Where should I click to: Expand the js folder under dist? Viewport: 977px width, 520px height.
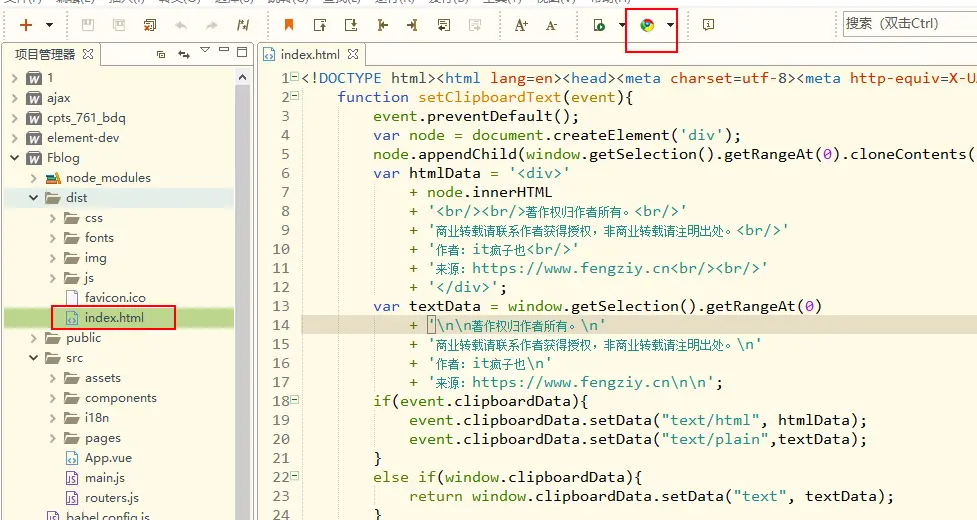53,278
